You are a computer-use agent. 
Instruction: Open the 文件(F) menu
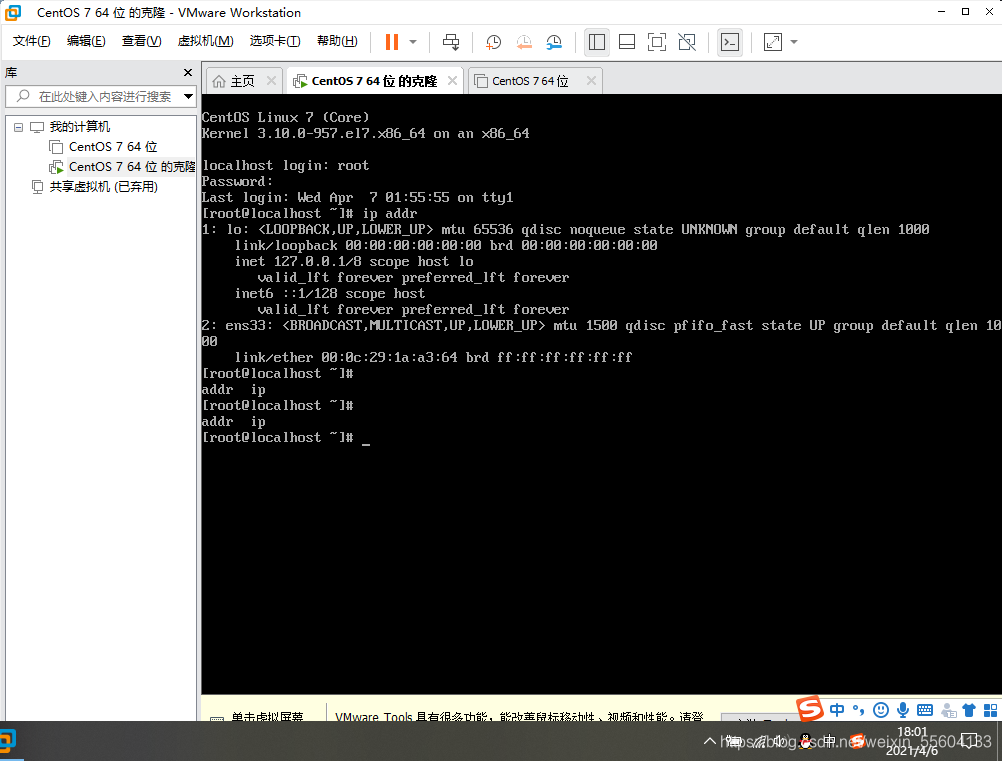[31, 41]
